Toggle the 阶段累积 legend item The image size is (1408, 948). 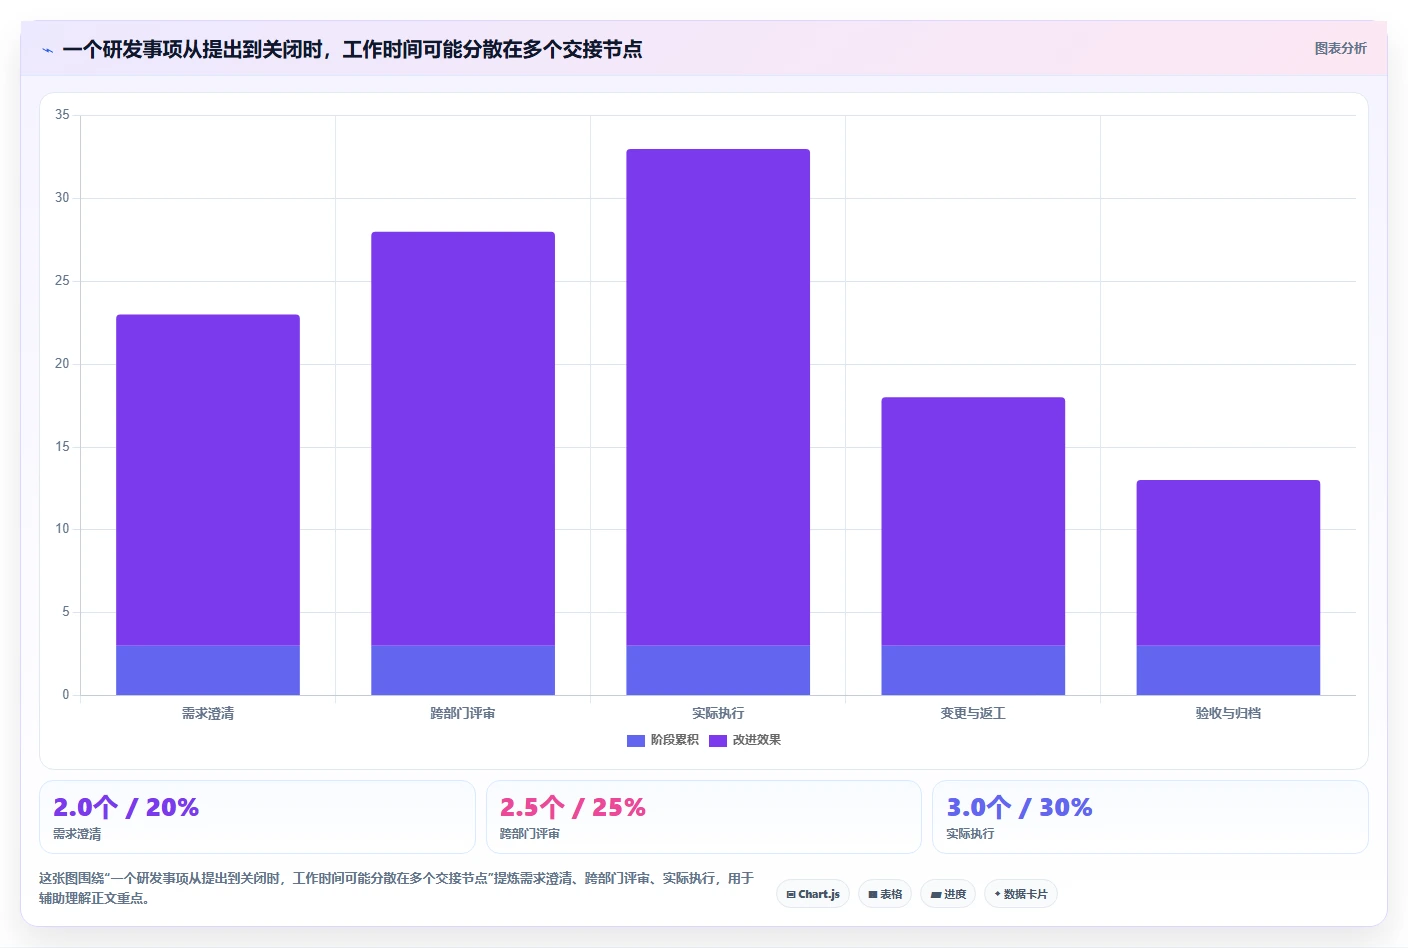663,740
